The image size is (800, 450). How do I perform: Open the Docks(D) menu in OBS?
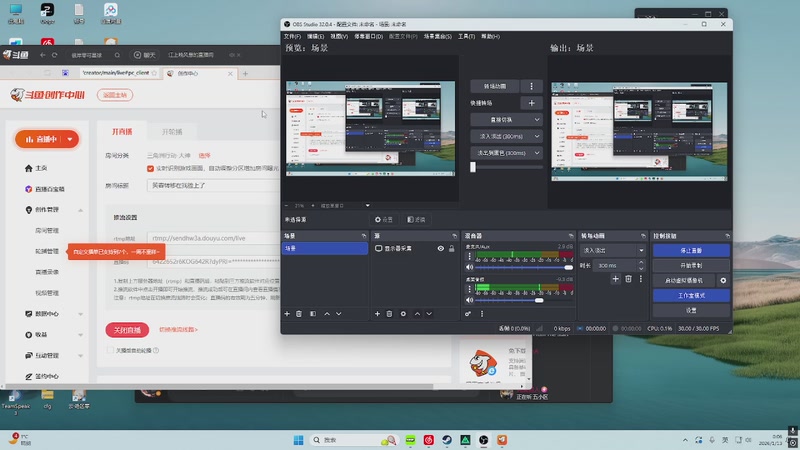[368, 36]
